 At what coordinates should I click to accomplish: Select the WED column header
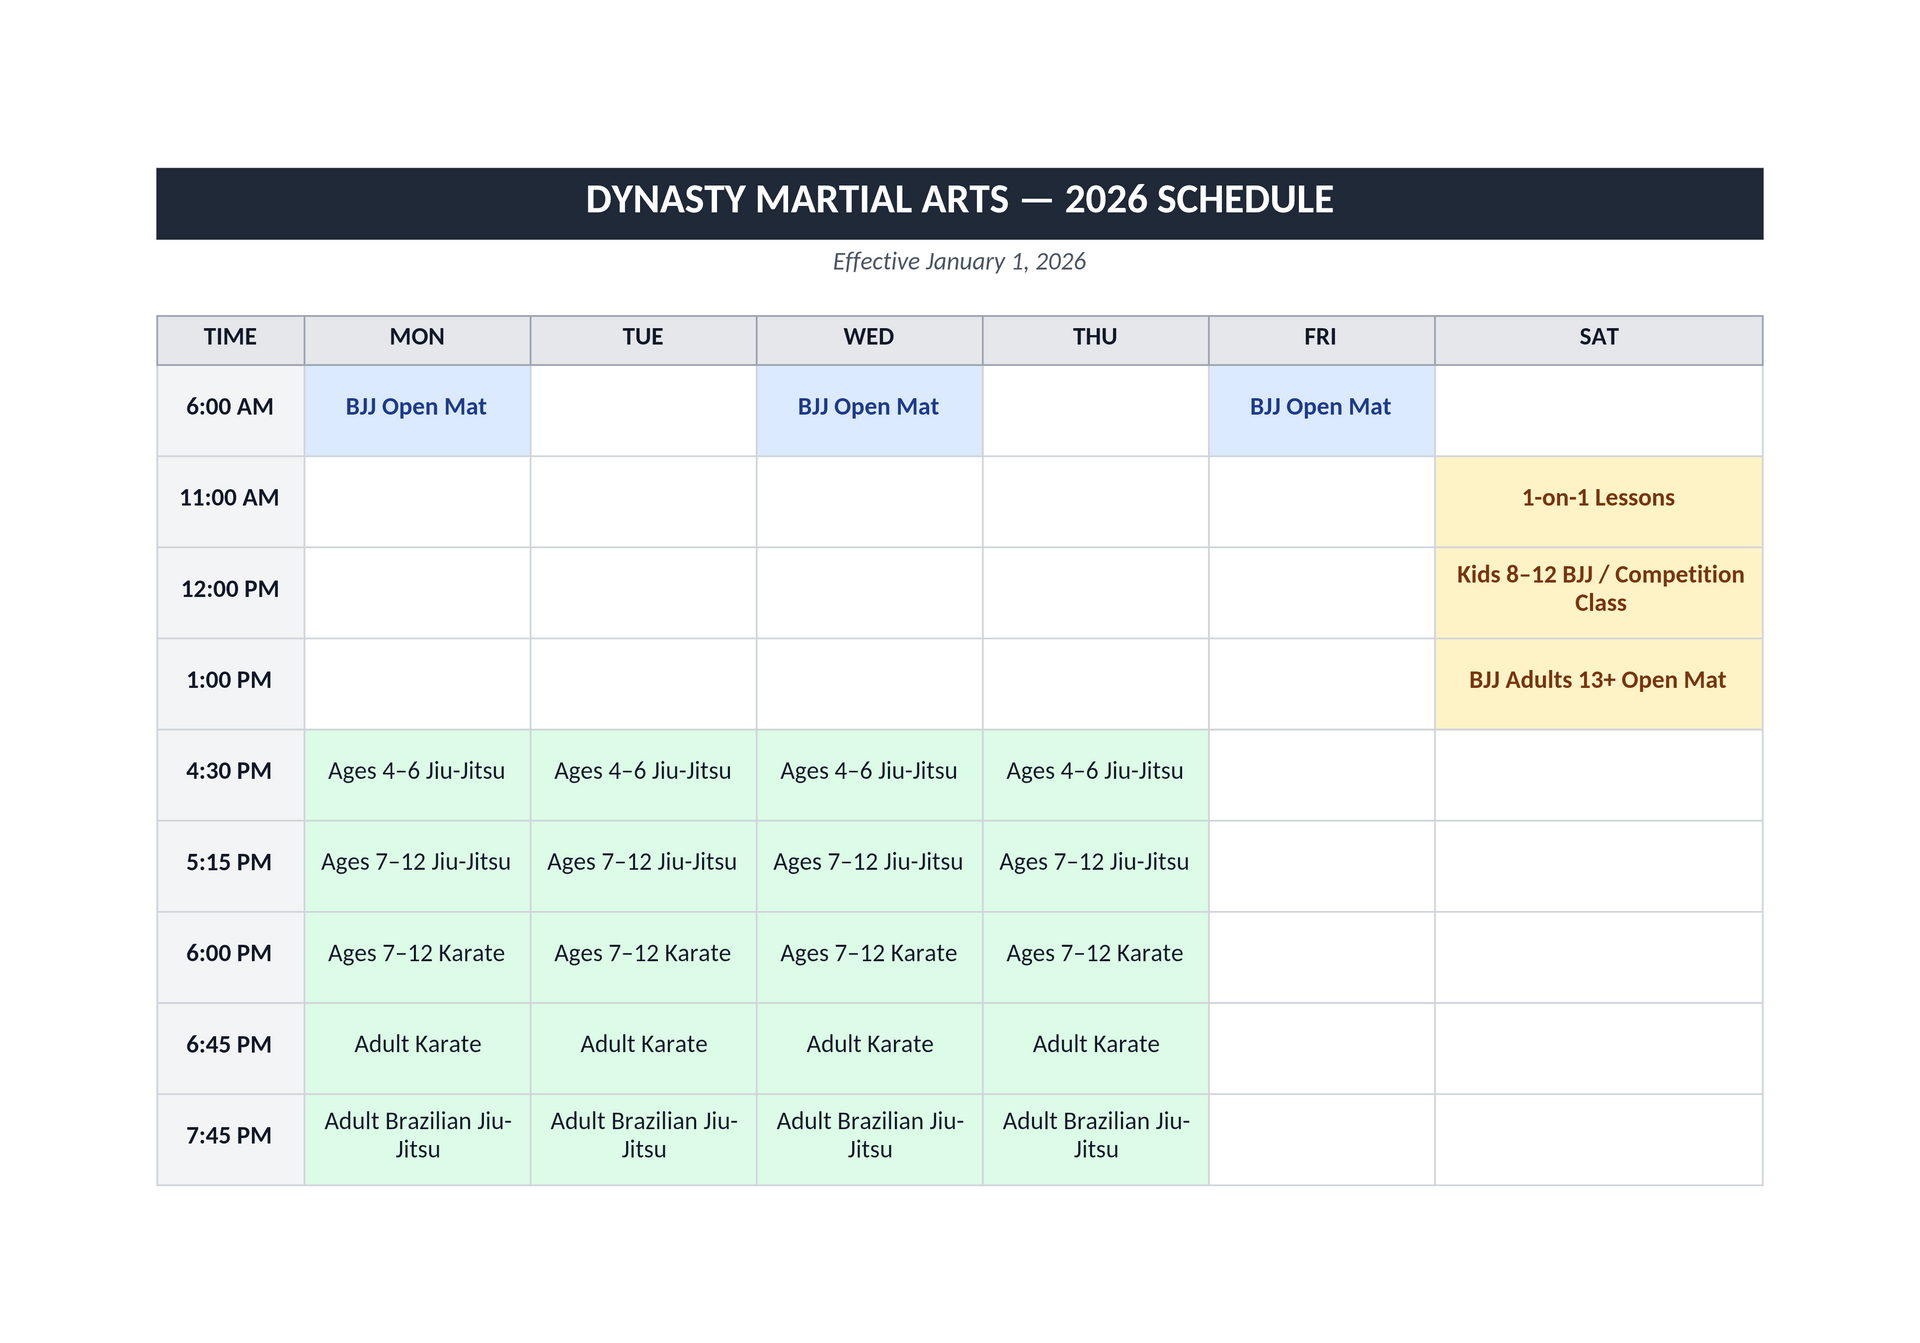(869, 340)
